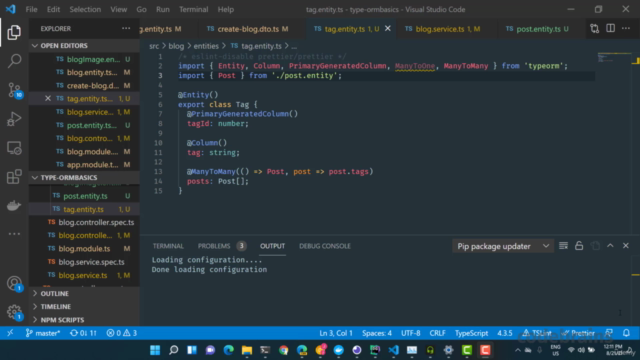The image size is (640, 360).
Task: Click the blog breadcrumb segment
Action: (x=176, y=46)
